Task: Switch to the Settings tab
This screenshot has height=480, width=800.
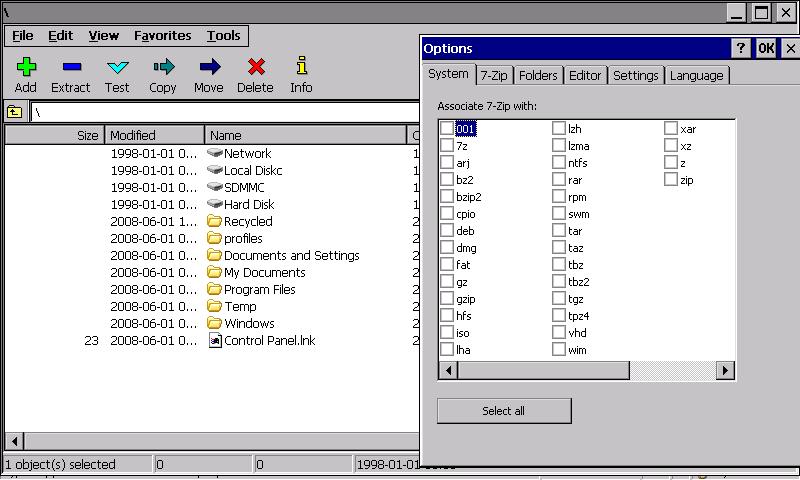Action: pyautogui.click(x=636, y=75)
